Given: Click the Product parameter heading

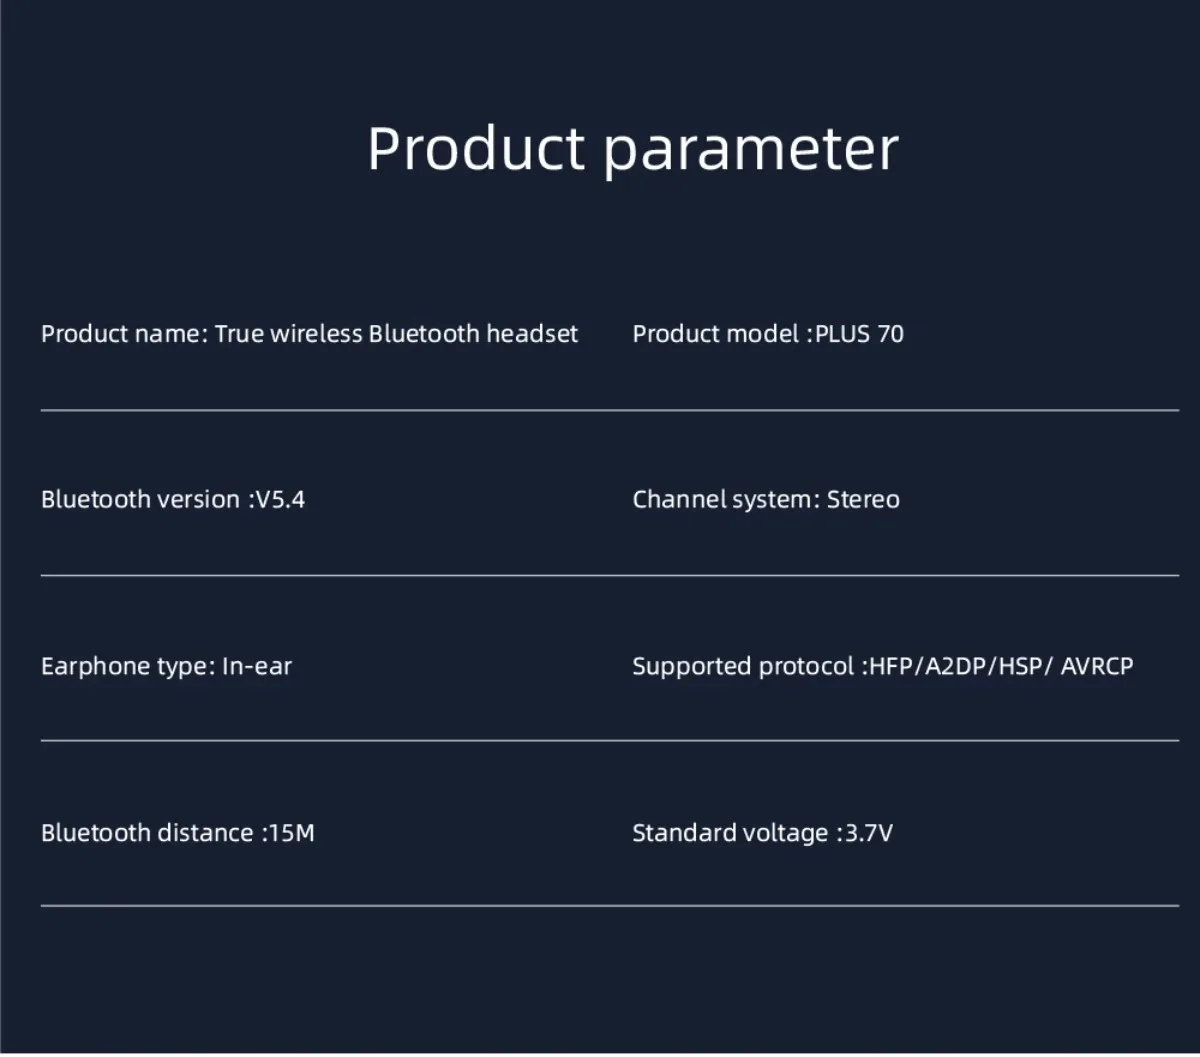Looking at the screenshot, I should tap(632, 149).
